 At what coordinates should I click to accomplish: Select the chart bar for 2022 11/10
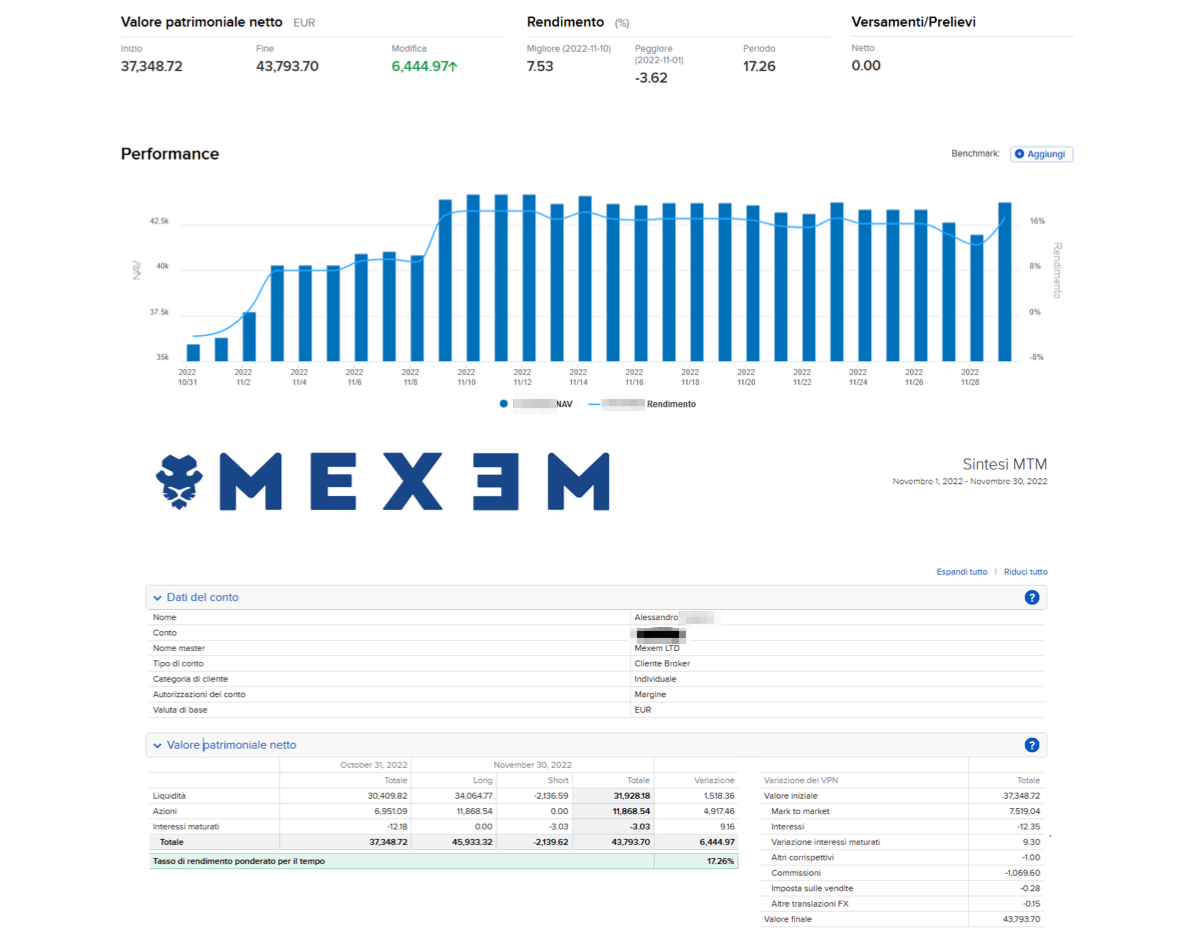coord(473,278)
